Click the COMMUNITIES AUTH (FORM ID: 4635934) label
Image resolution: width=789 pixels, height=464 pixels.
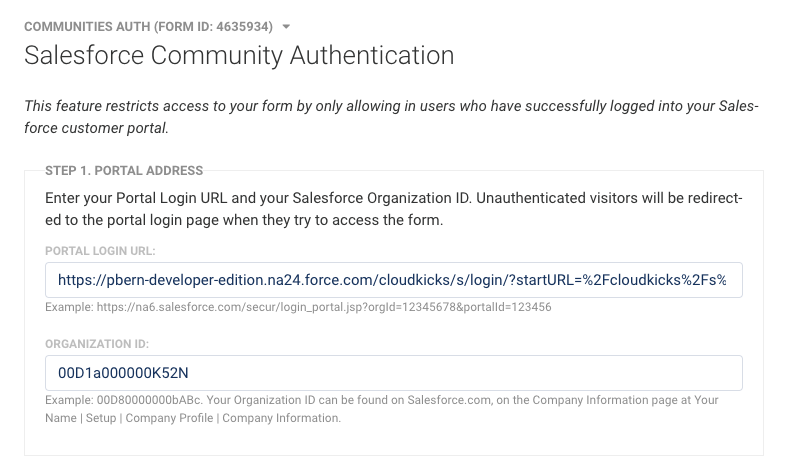pos(148,27)
